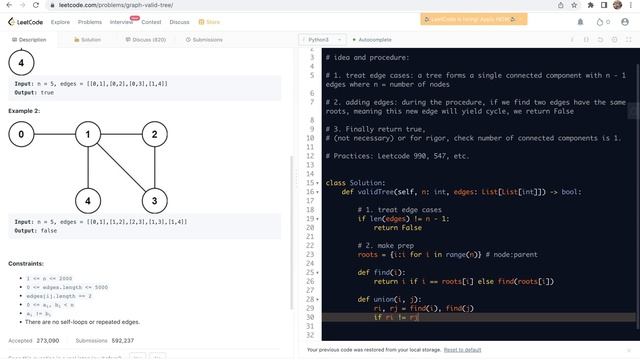Screen dimensions: 640x360
Task: Share this page from the address bar
Action: (561, 5)
